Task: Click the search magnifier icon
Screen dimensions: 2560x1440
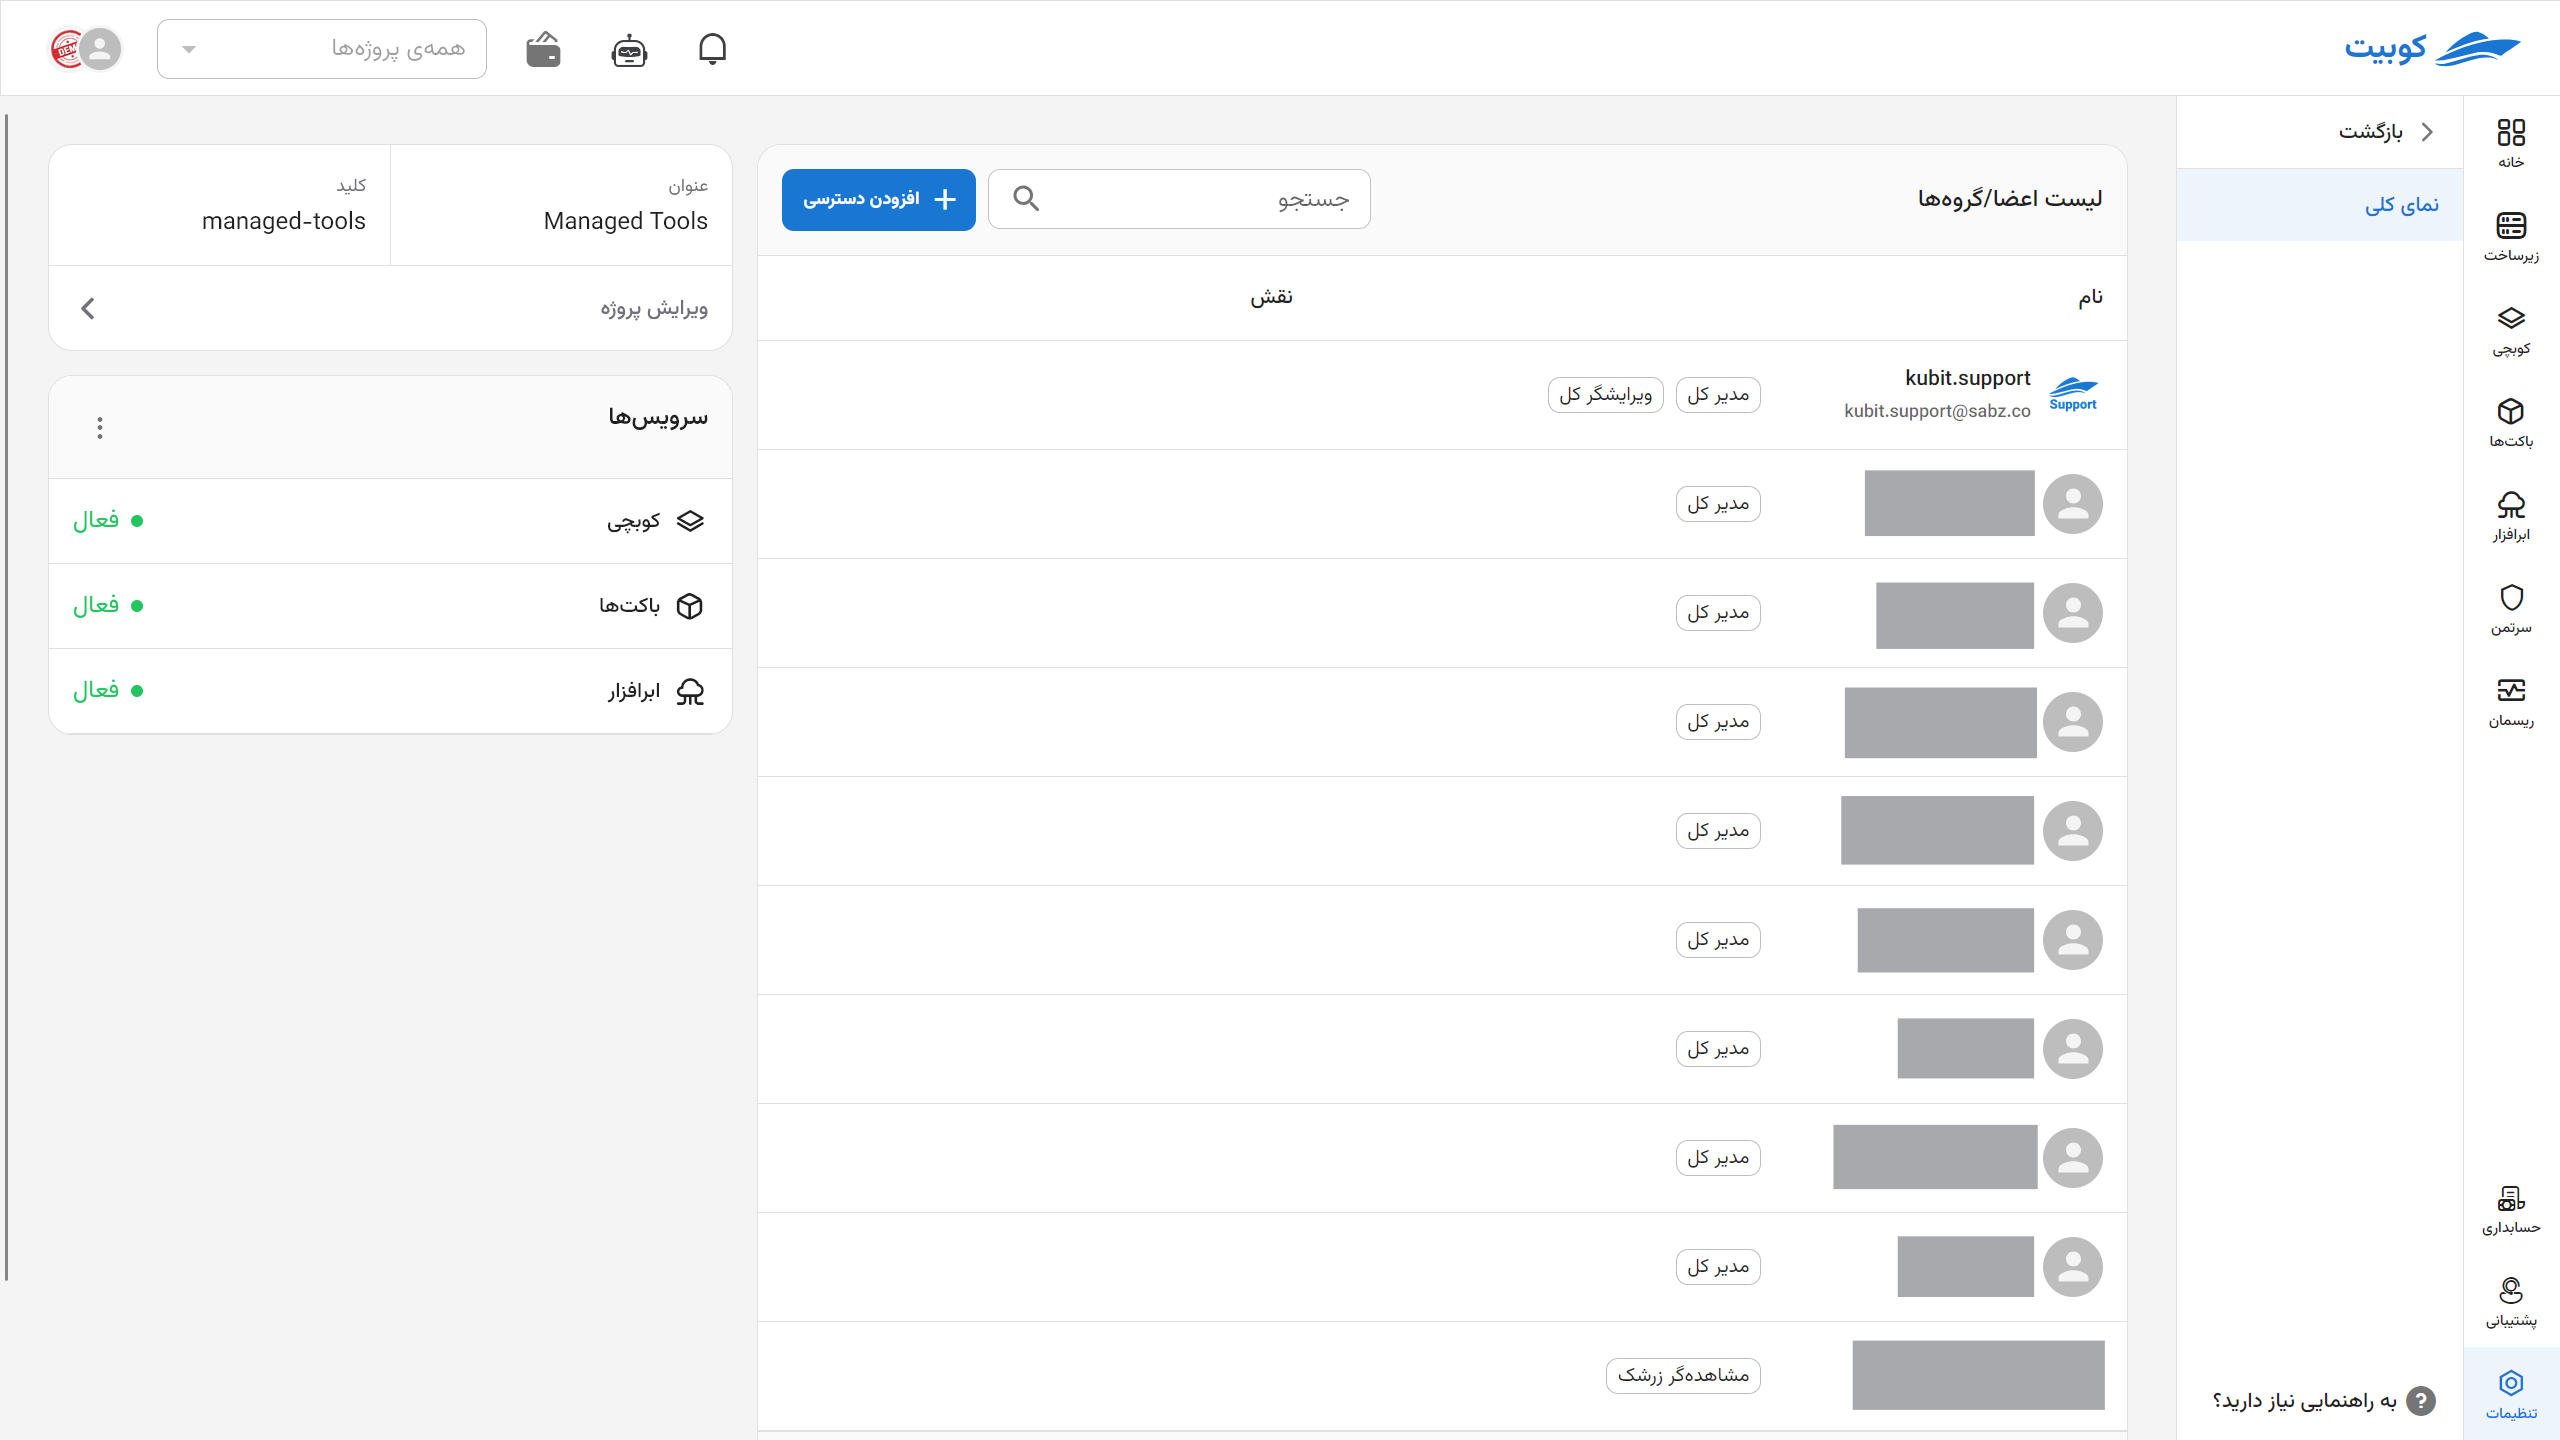Action: tap(1026, 198)
